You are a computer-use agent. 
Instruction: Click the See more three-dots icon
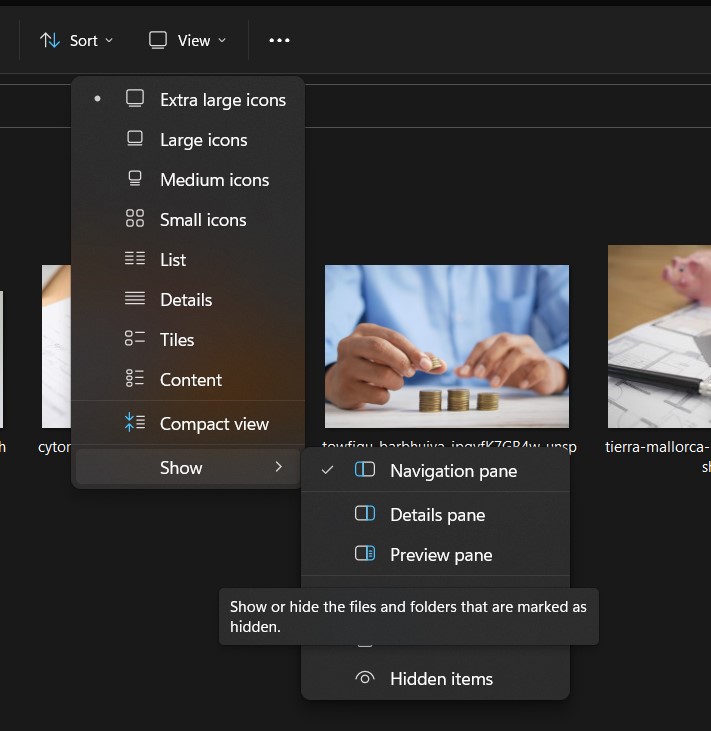click(x=279, y=40)
